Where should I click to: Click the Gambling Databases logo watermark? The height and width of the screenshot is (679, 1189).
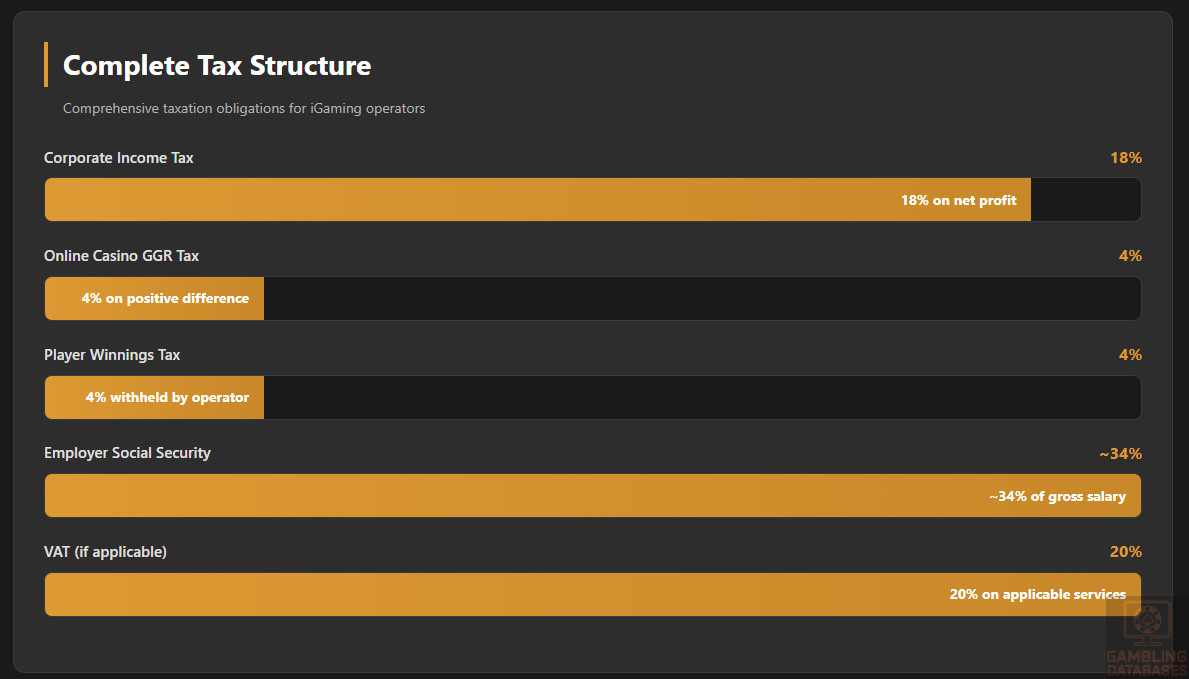pos(1146,637)
